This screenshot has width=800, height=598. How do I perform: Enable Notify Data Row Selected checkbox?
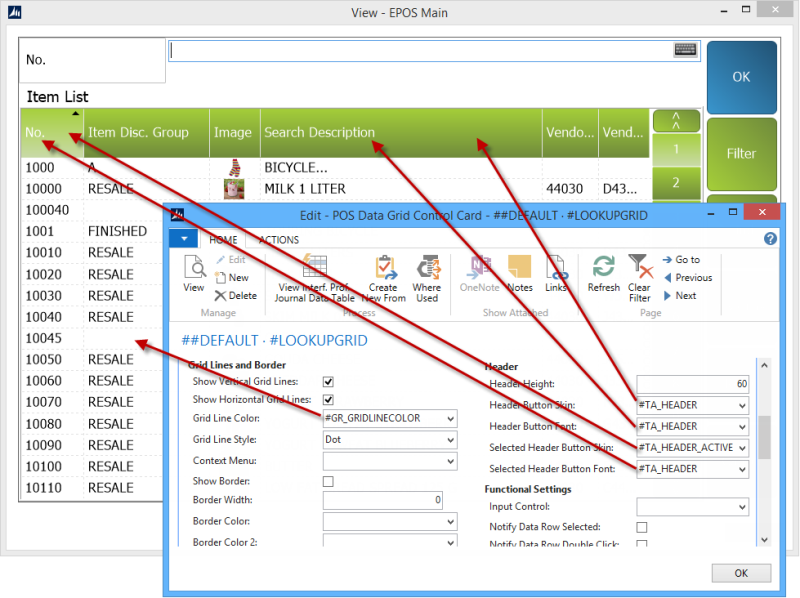tap(642, 527)
